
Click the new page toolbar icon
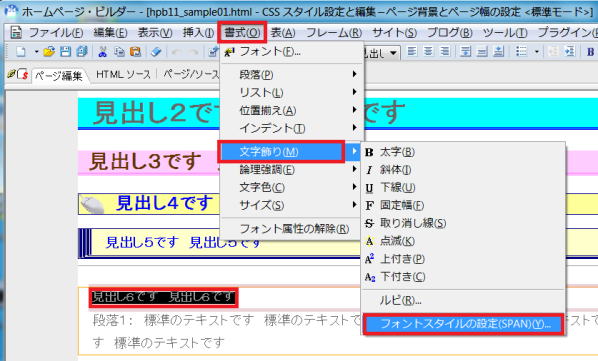tap(21, 51)
